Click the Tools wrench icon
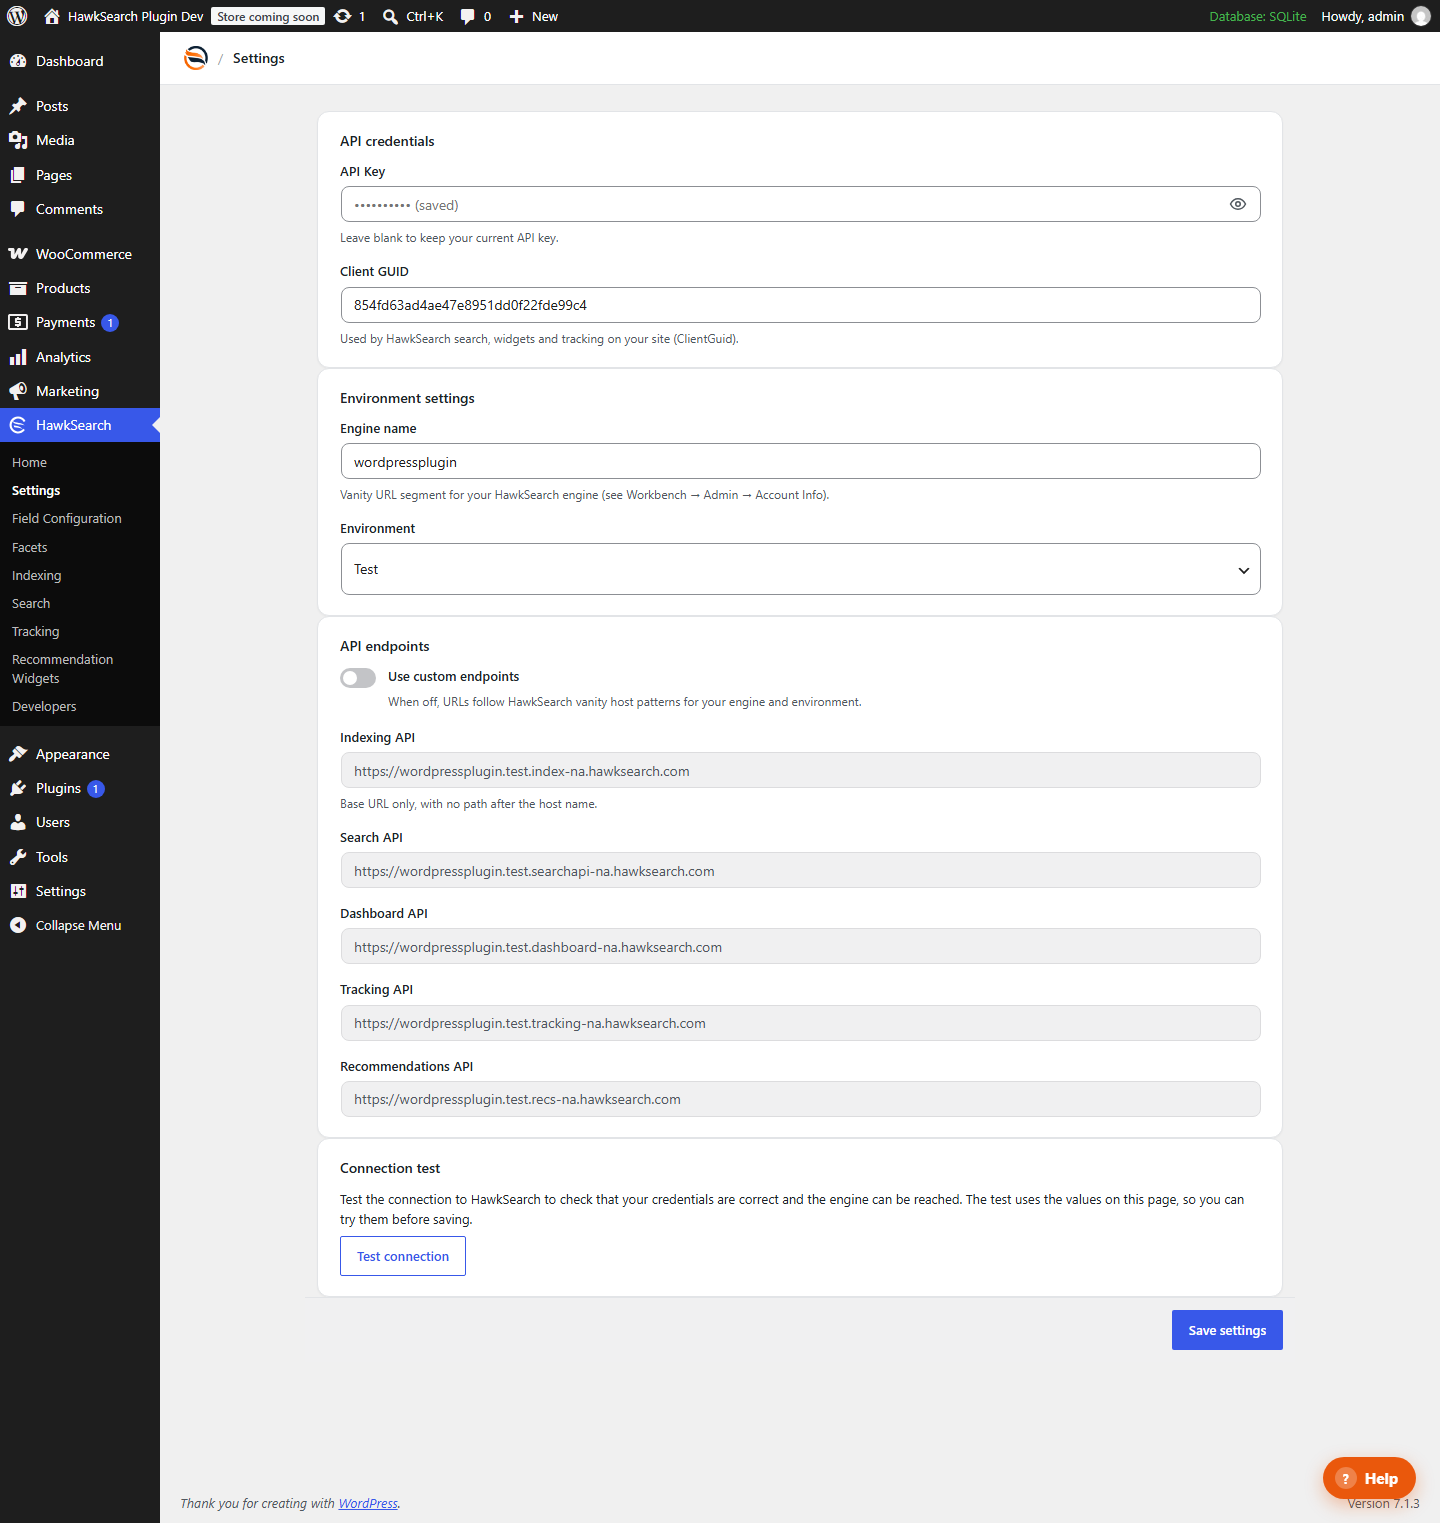 [x=18, y=857]
